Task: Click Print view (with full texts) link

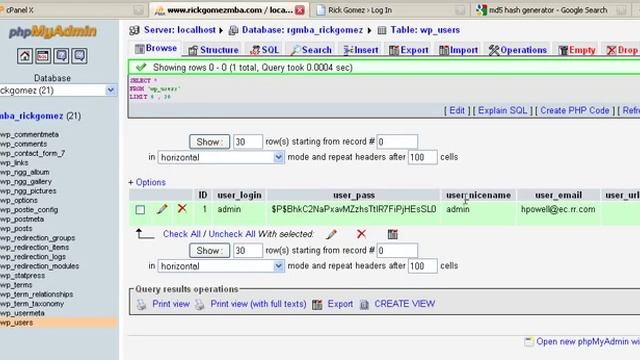Action: (258, 304)
